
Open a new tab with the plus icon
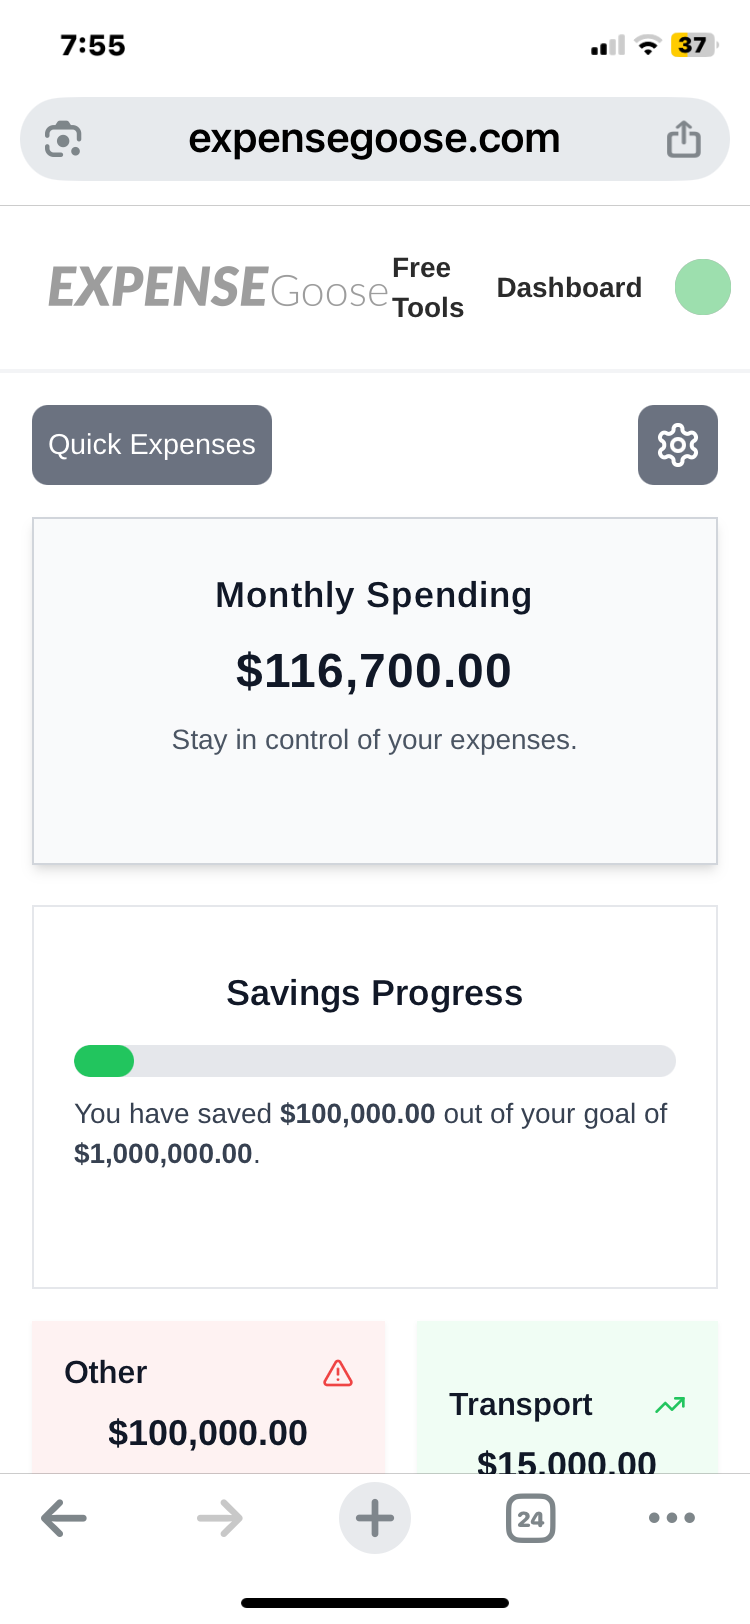[x=374, y=1517]
